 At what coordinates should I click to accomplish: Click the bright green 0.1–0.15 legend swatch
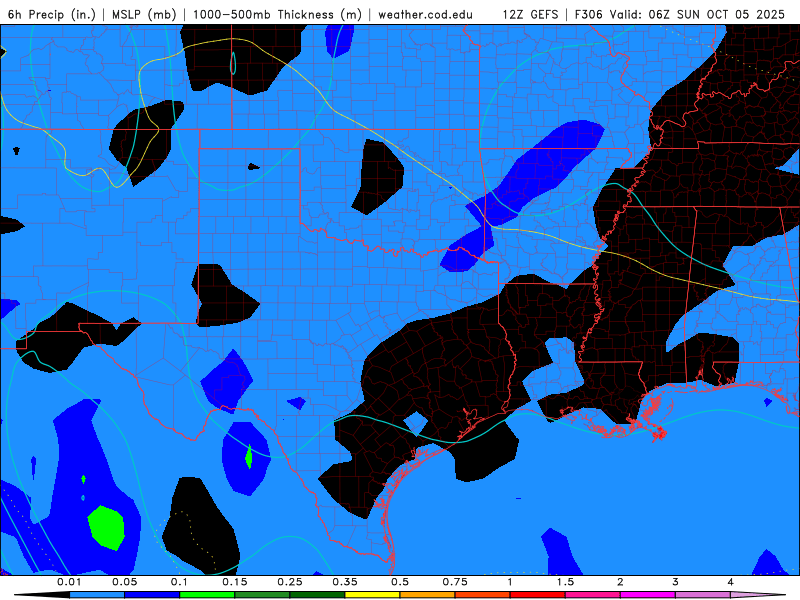tap(207, 595)
